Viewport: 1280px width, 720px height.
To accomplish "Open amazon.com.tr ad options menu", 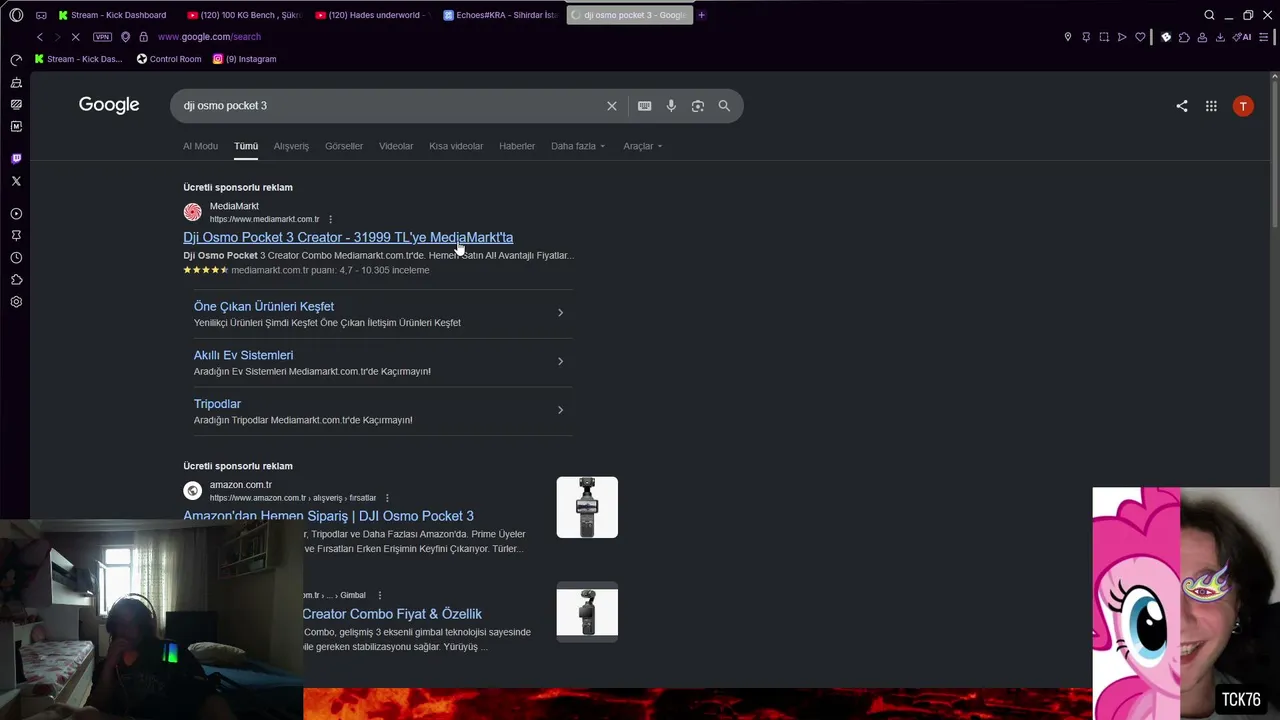I will [387, 498].
